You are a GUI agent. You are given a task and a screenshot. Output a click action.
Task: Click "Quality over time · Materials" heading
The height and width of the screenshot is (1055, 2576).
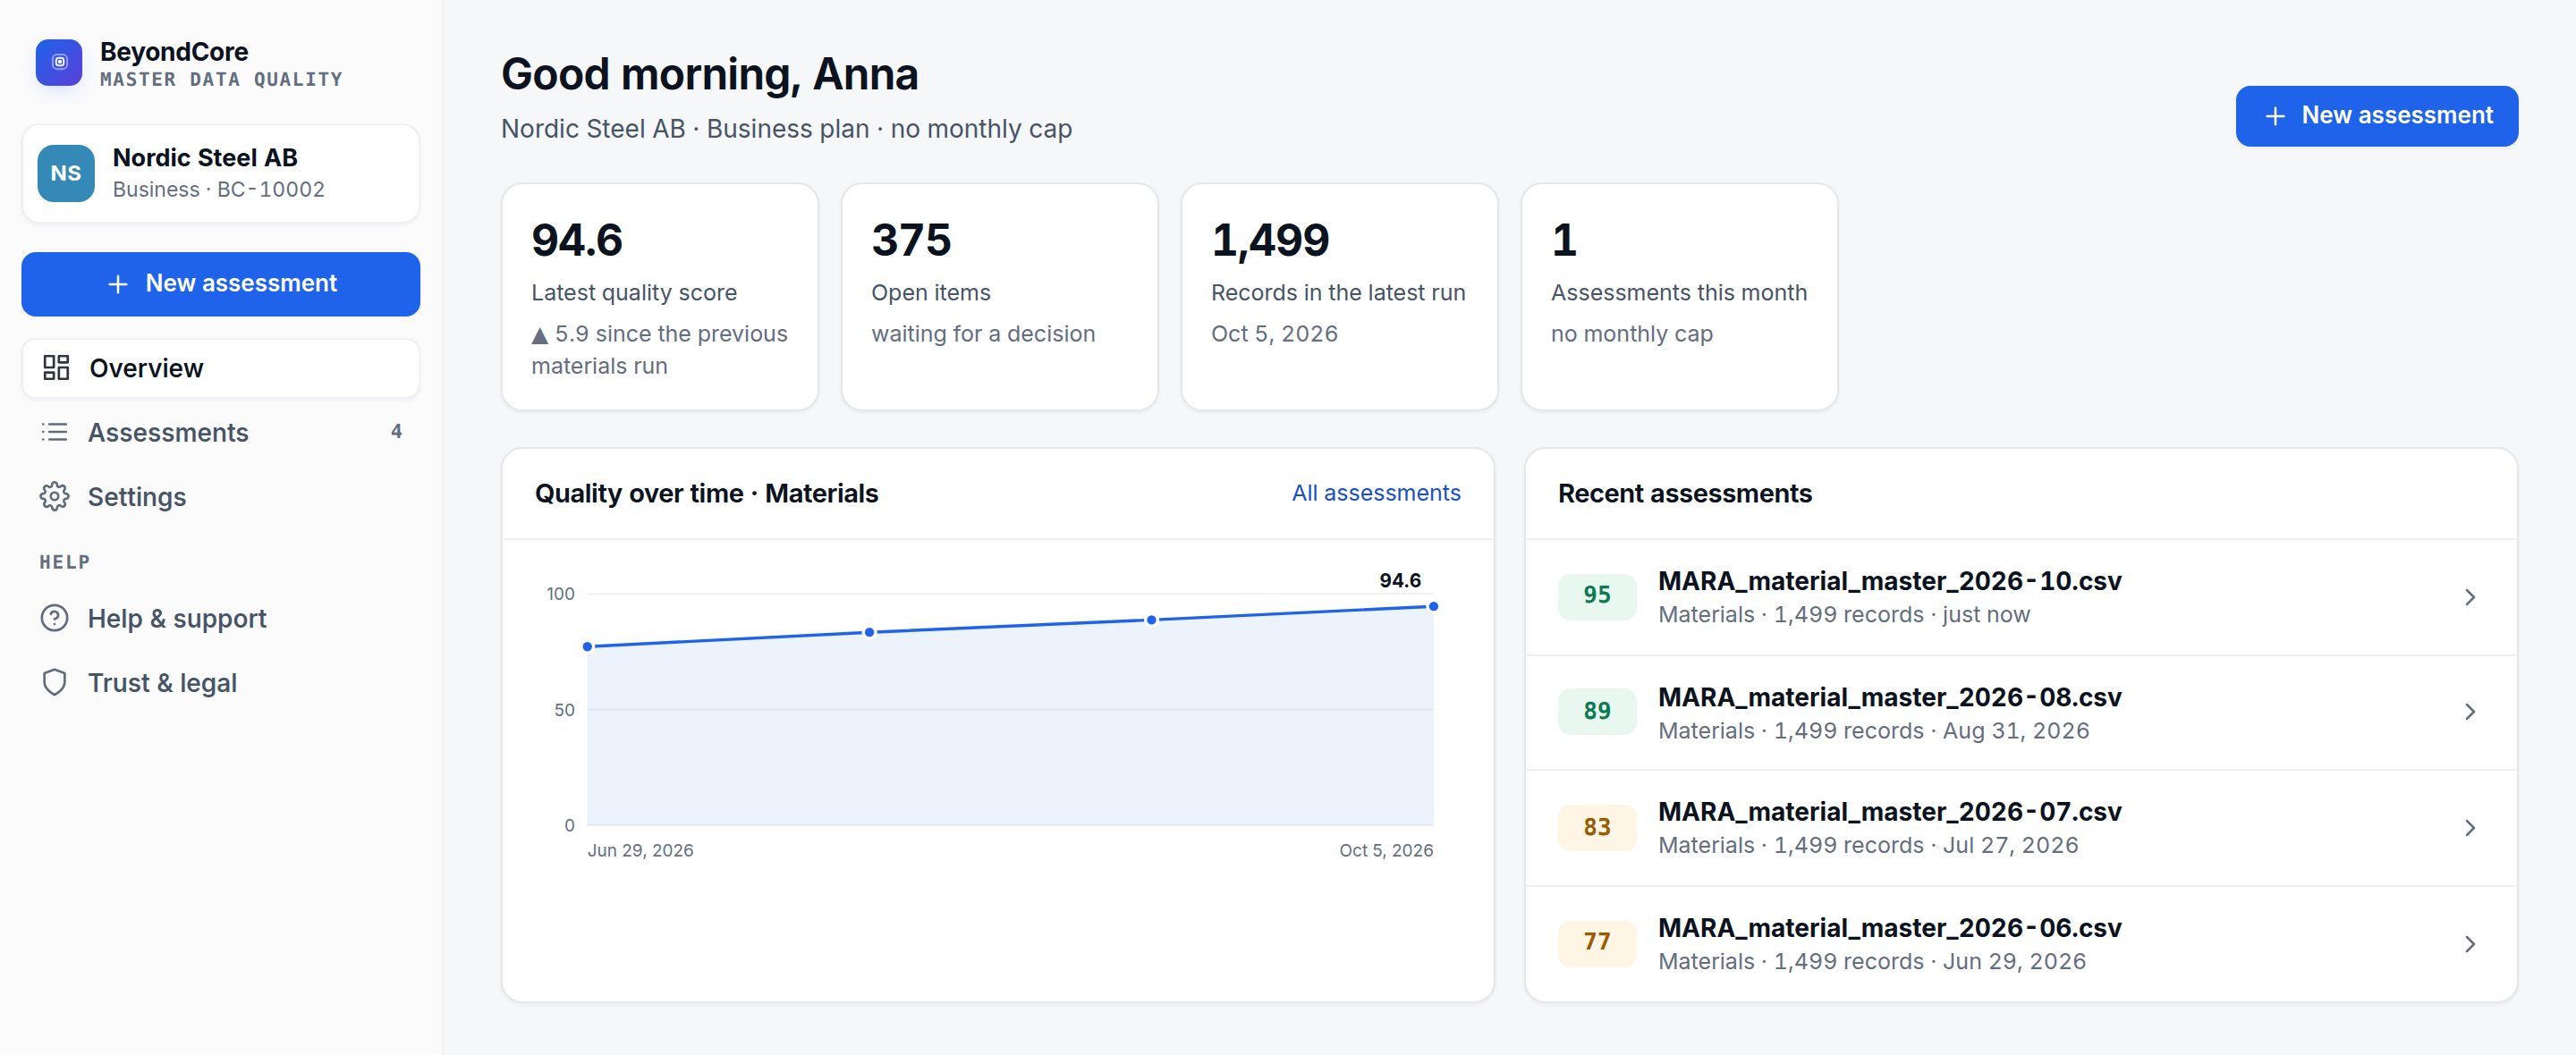tap(706, 494)
